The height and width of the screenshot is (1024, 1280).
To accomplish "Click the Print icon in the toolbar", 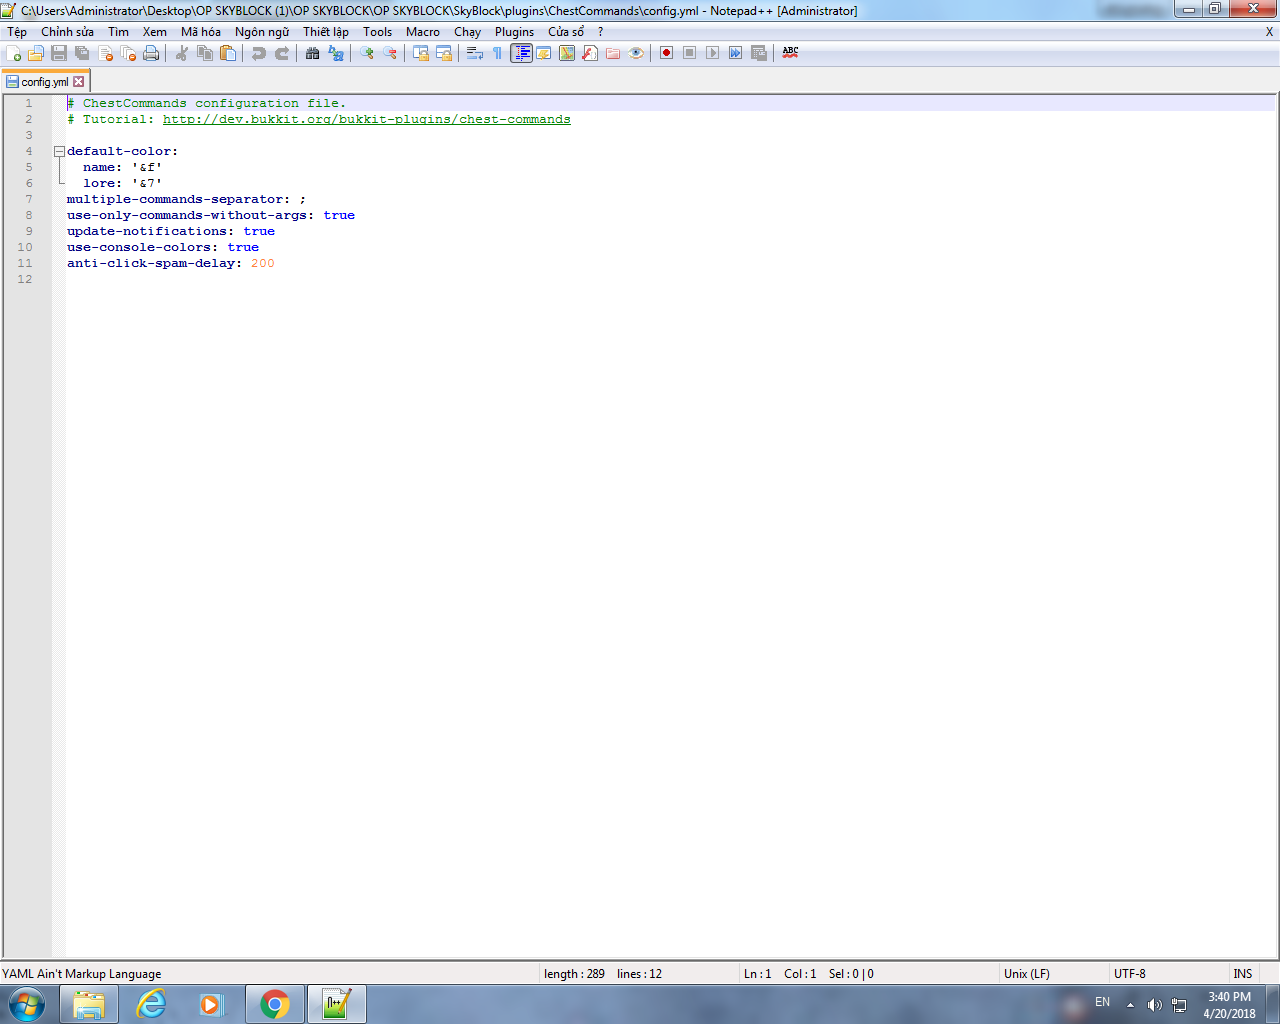I will [151, 53].
